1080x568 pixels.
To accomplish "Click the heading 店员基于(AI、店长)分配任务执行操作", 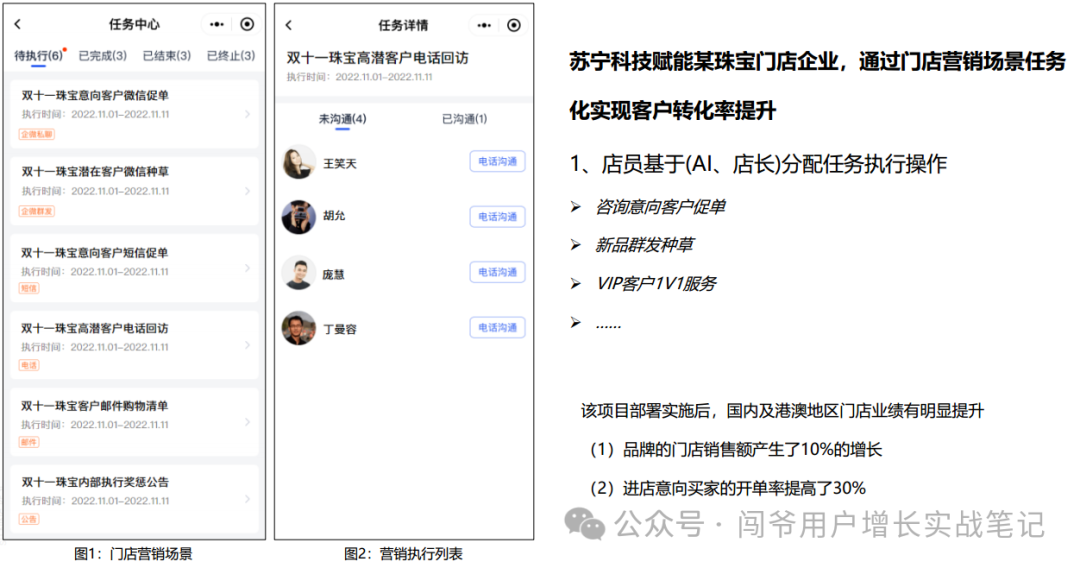I will [x=758, y=164].
